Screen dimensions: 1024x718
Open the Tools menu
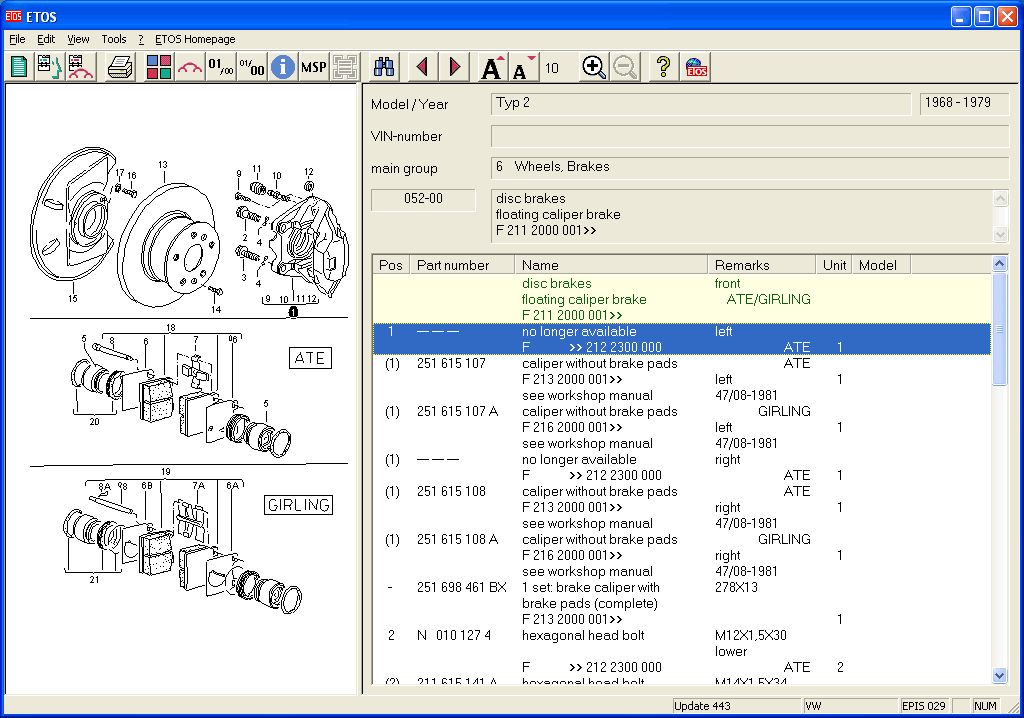[x=114, y=39]
